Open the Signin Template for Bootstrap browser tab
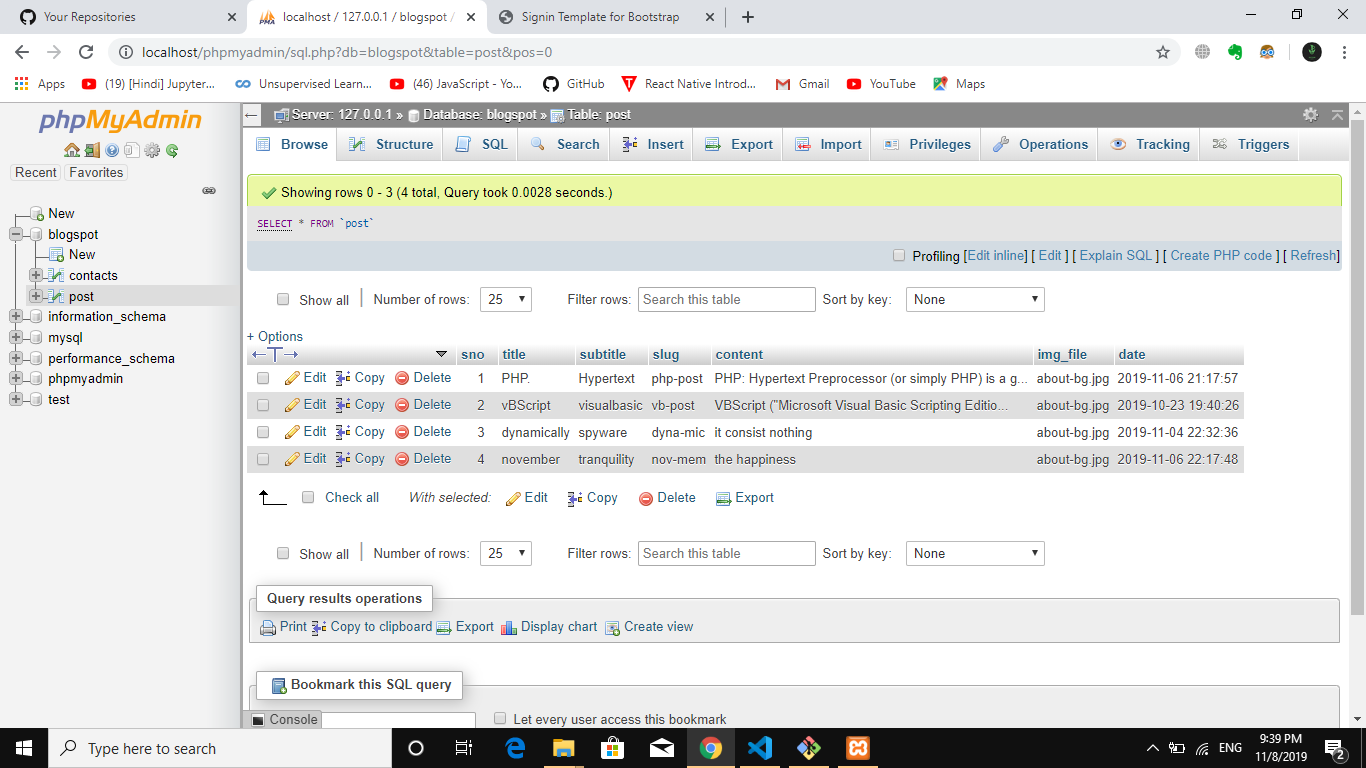The height and width of the screenshot is (768, 1366). [x=607, y=17]
